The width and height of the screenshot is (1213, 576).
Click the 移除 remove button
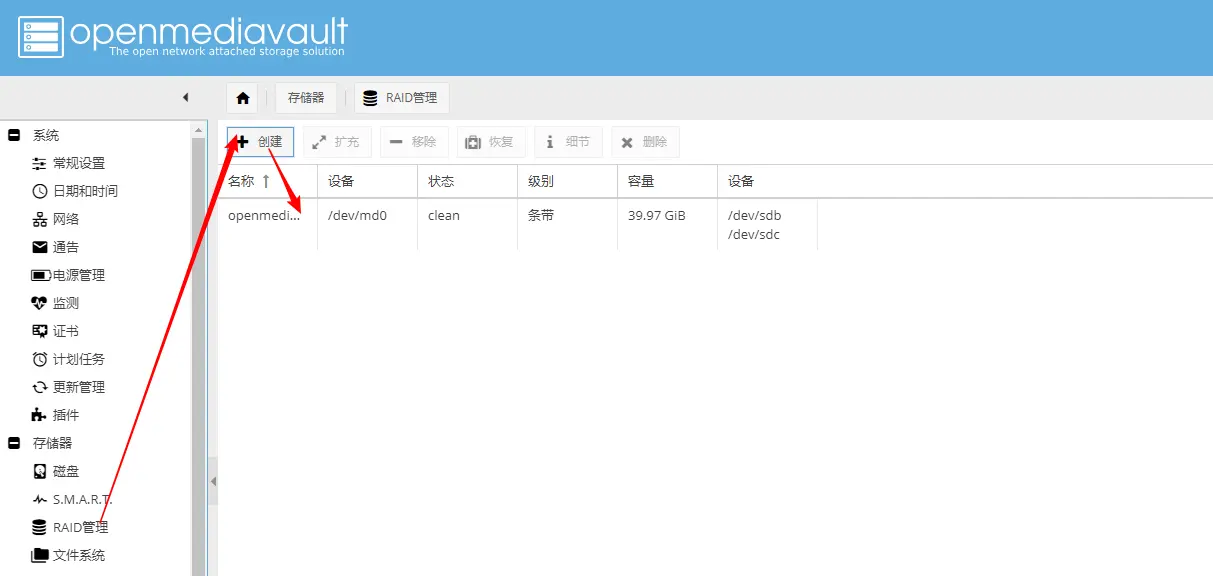tap(414, 142)
